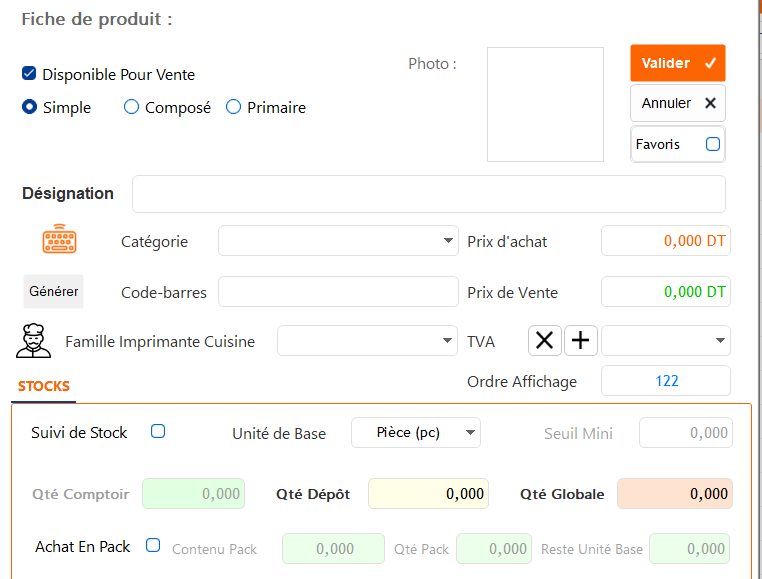Click the checkmark on Valider button

(710, 63)
